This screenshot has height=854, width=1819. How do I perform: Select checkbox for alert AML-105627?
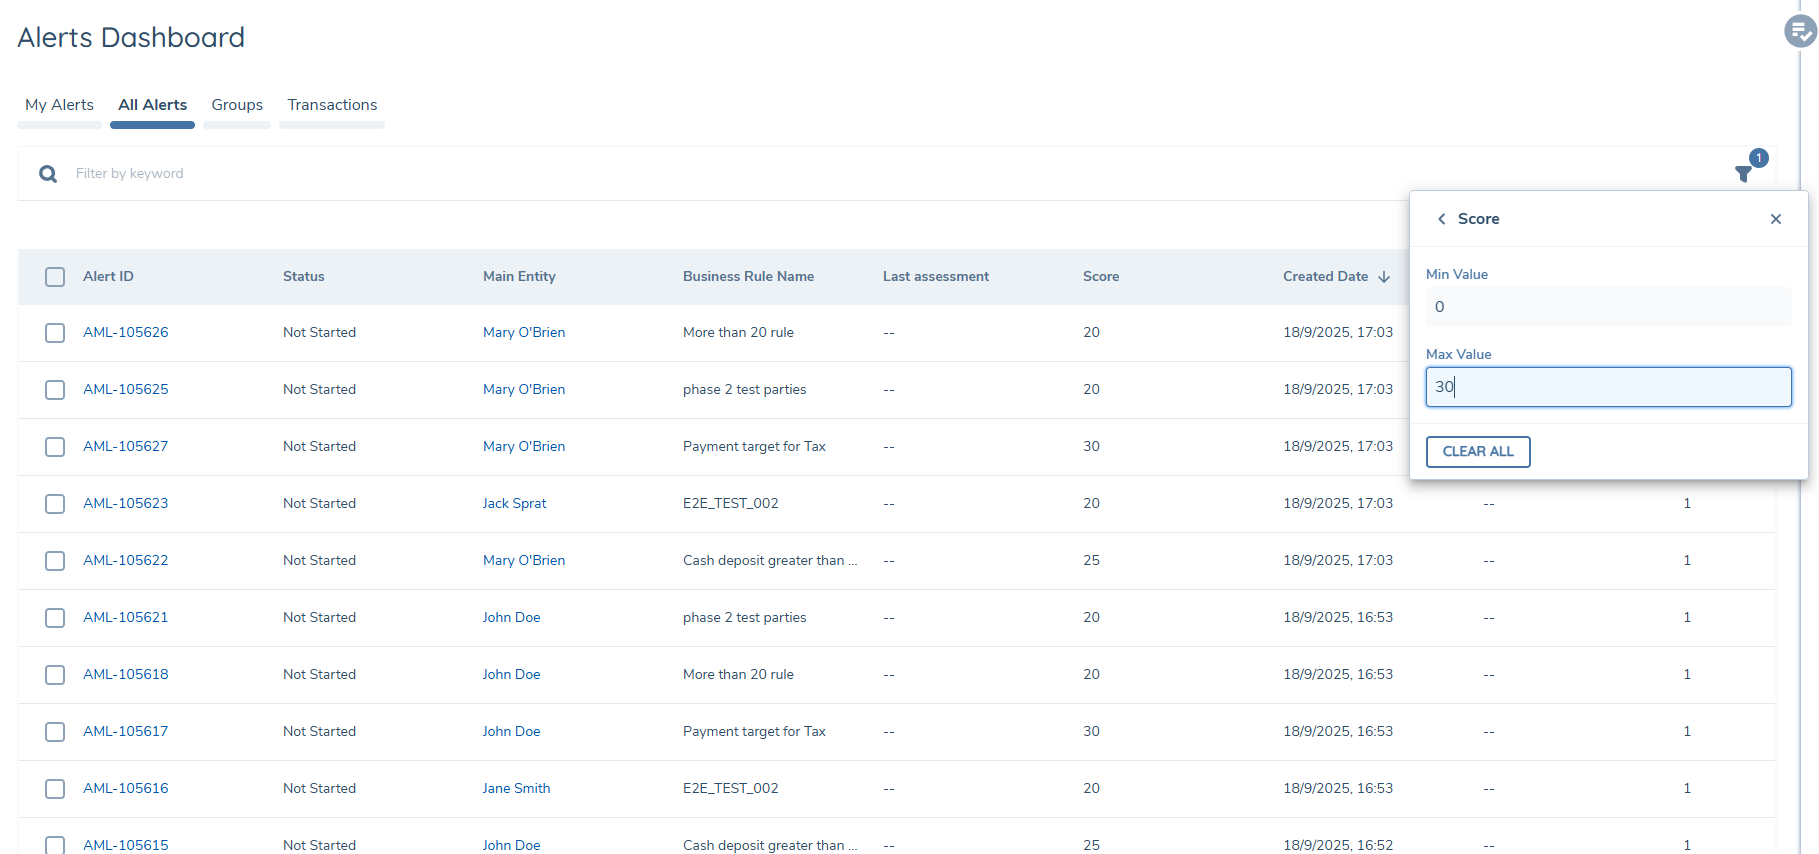[55, 447]
